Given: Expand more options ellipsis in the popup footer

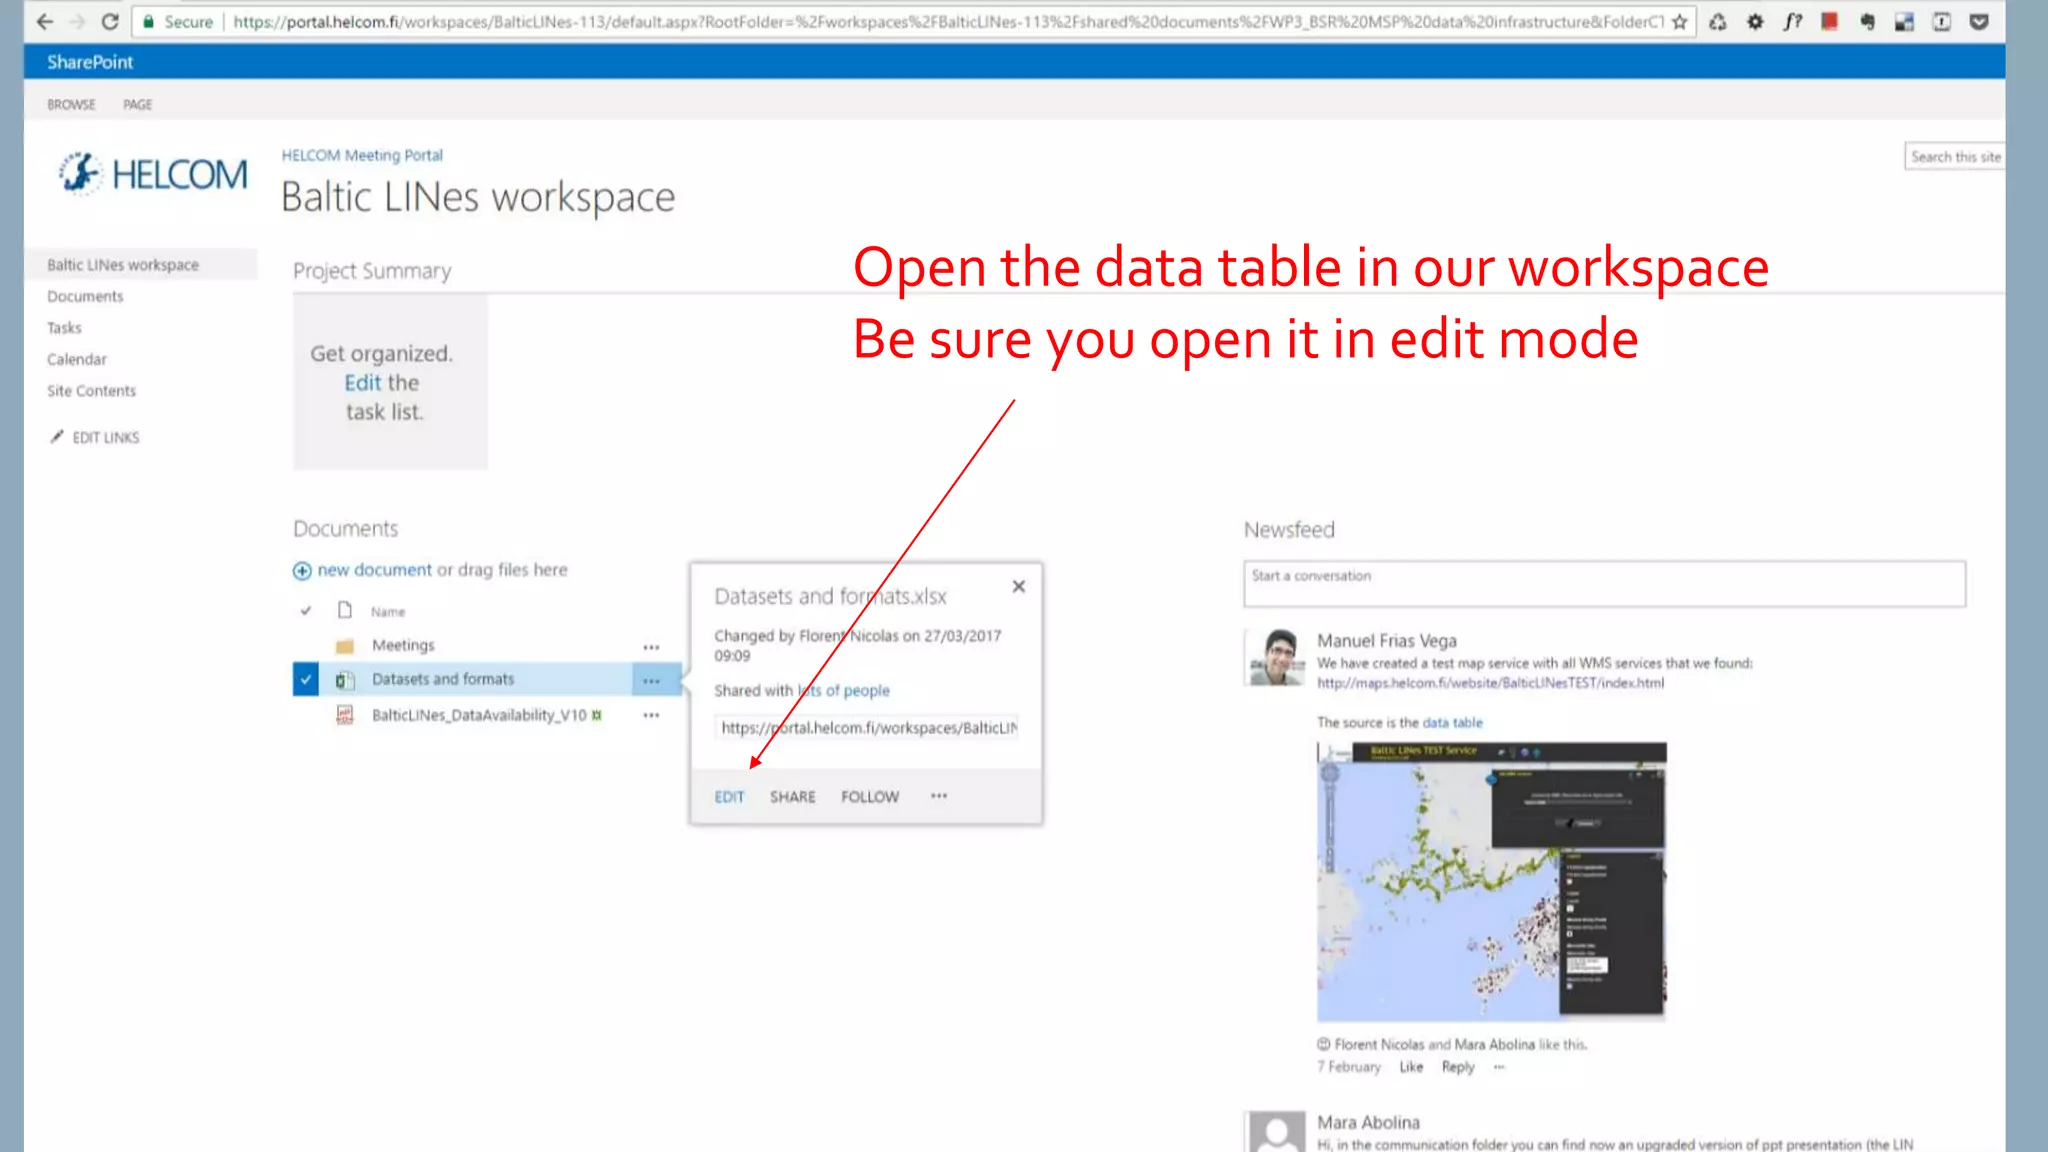Looking at the screenshot, I should (x=938, y=796).
